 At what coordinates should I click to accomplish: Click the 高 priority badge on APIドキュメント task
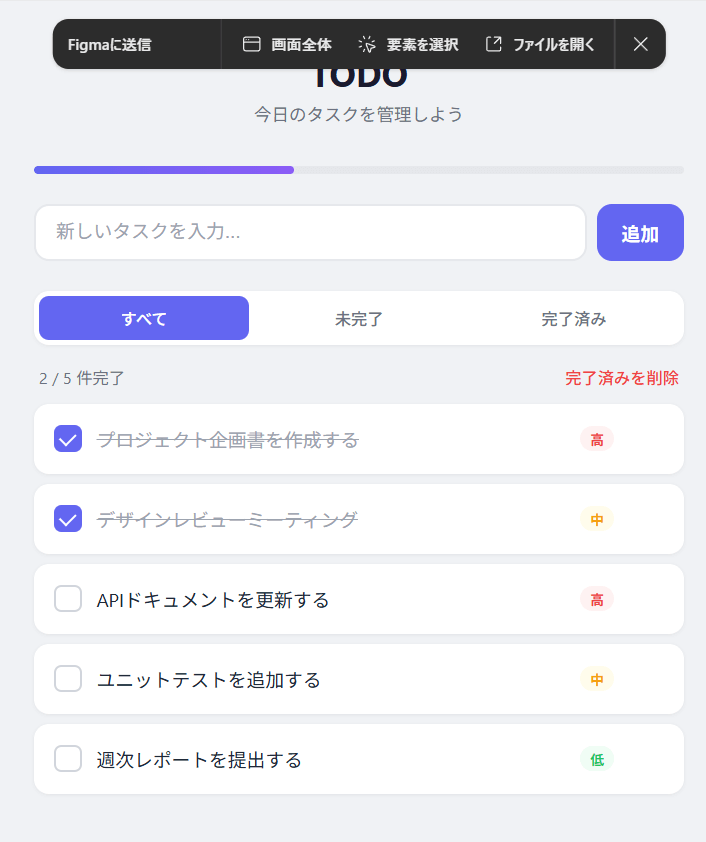click(x=597, y=599)
